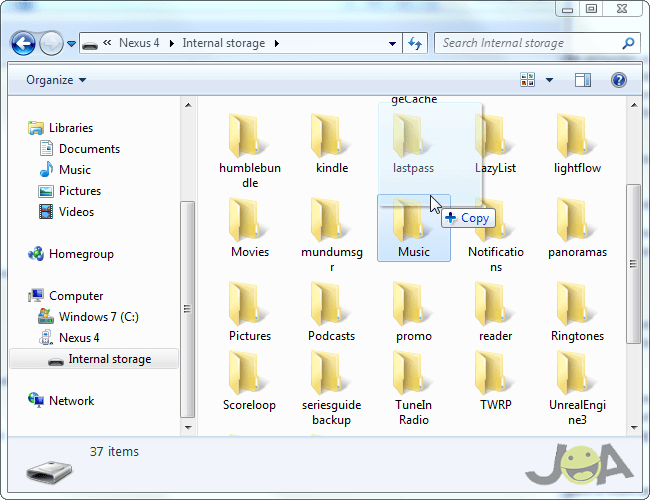Click file list scroll down arrow
The height and width of the screenshot is (500, 650).
[x=634, y=427]
